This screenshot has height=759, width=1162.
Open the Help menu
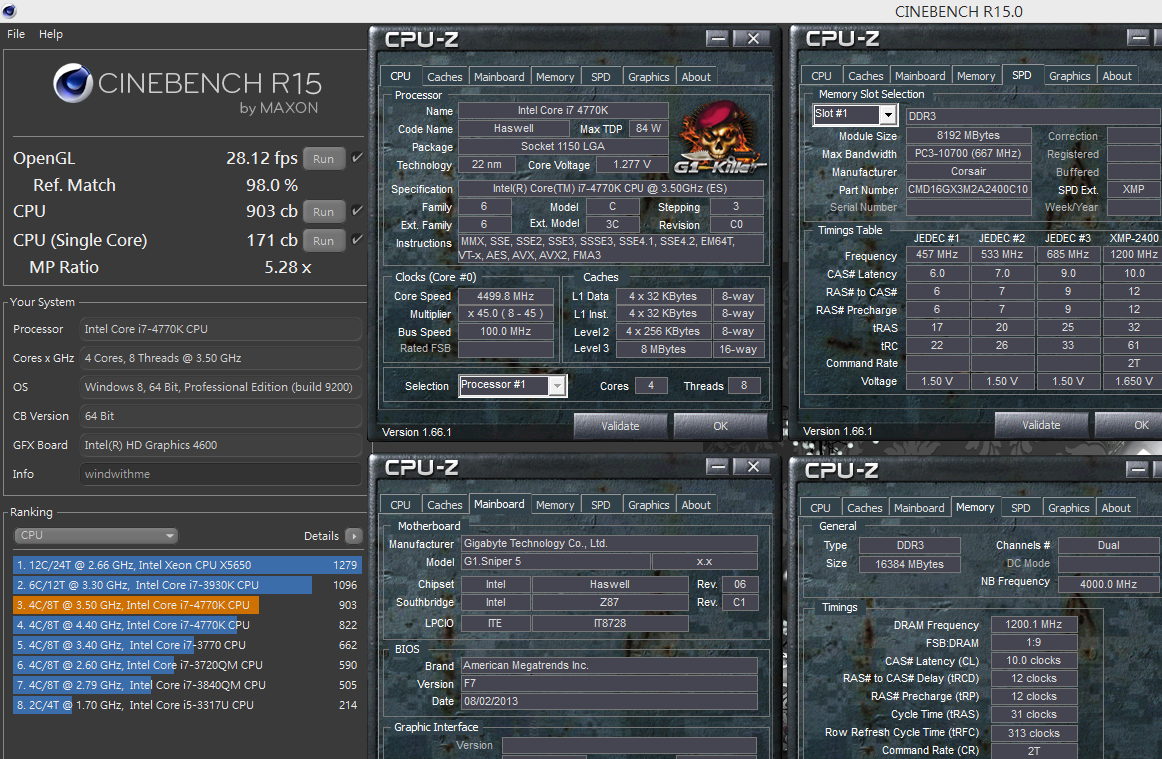[50, 33]
